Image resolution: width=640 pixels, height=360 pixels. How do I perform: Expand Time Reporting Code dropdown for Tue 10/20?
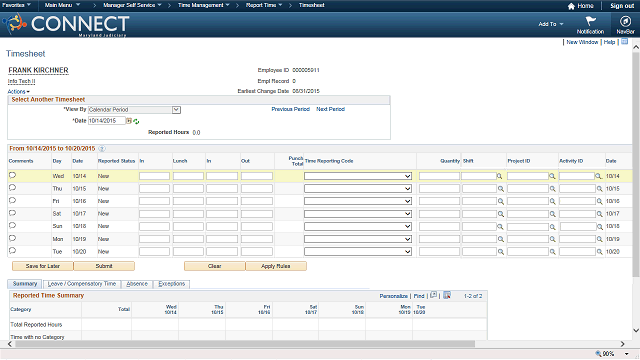coord(358,251)
